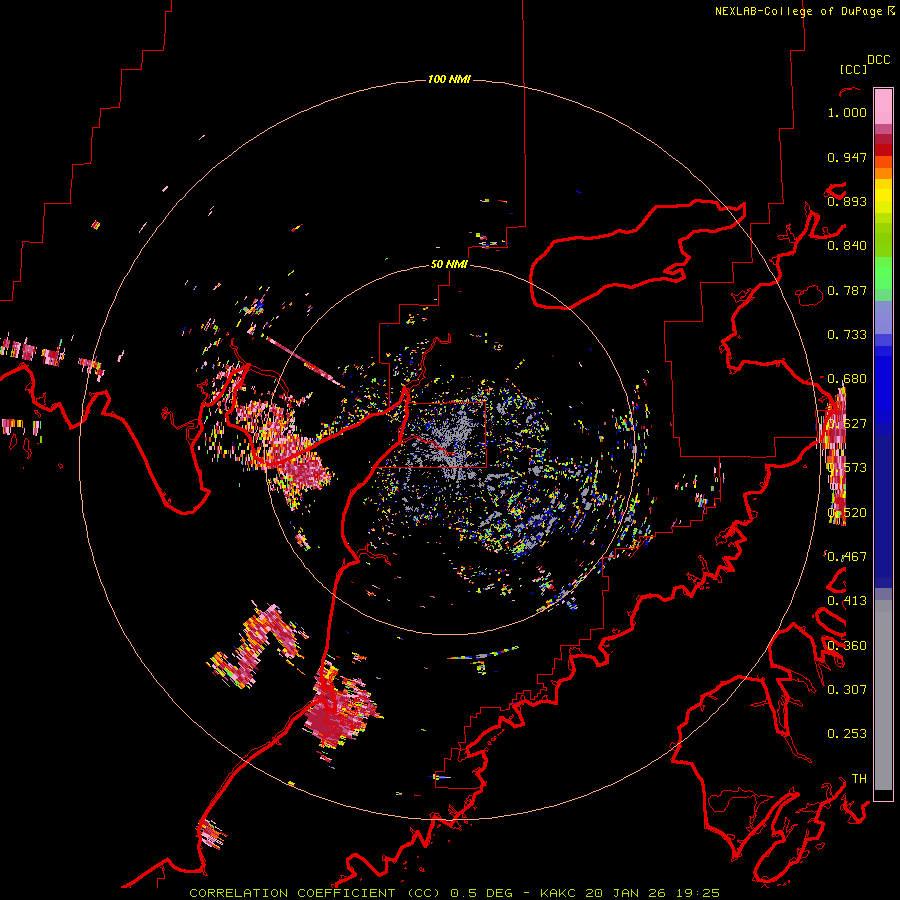Click the KAKC station identifier
Screen dimensions: 900x900
click(x=557, y=893)
